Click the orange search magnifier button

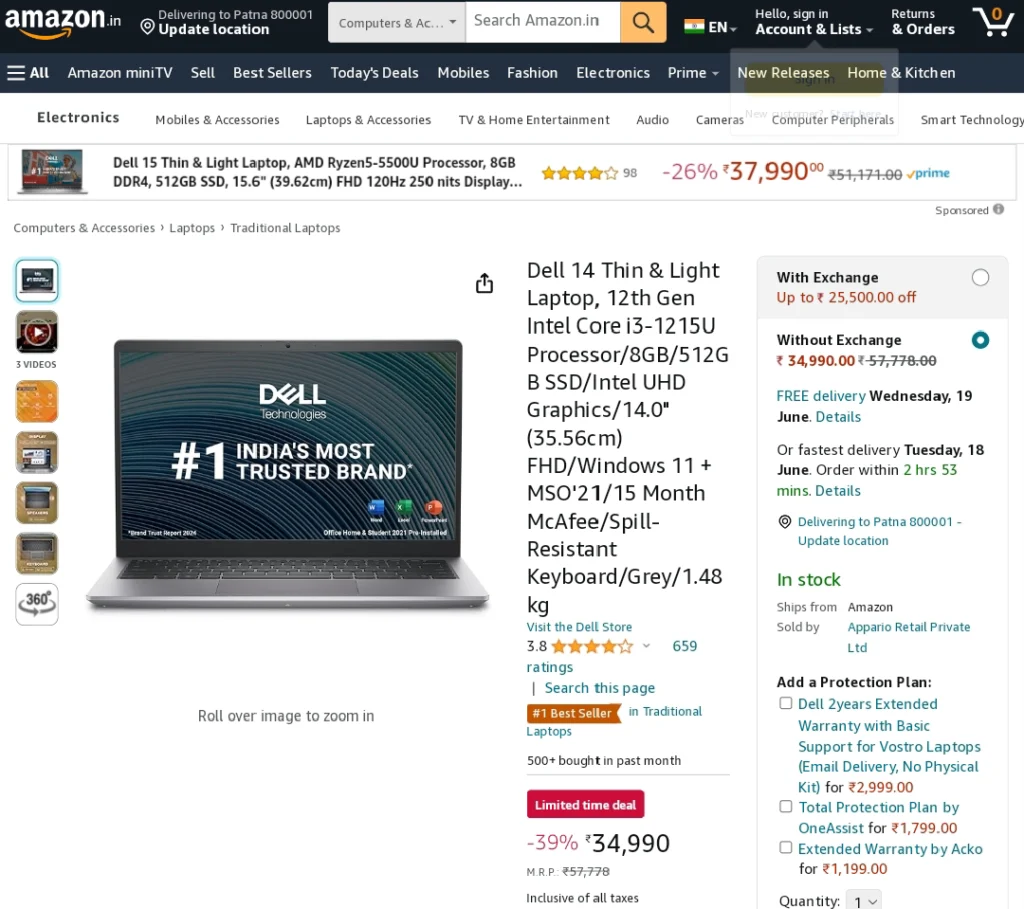(x=643, y=22)
